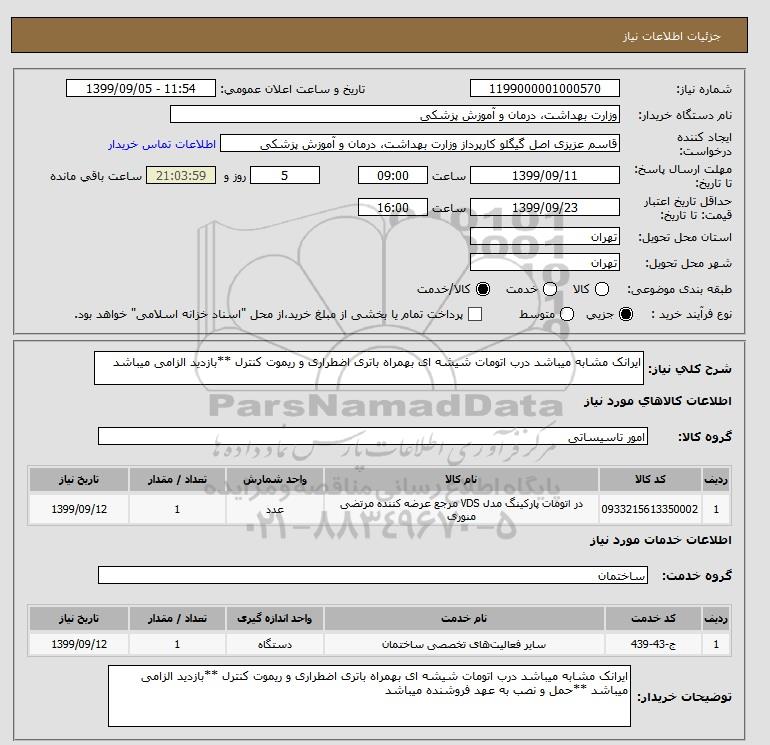Select the جزیی purchase type radio
The height and width of the screenshot is (745, 770).
point(626,314)
